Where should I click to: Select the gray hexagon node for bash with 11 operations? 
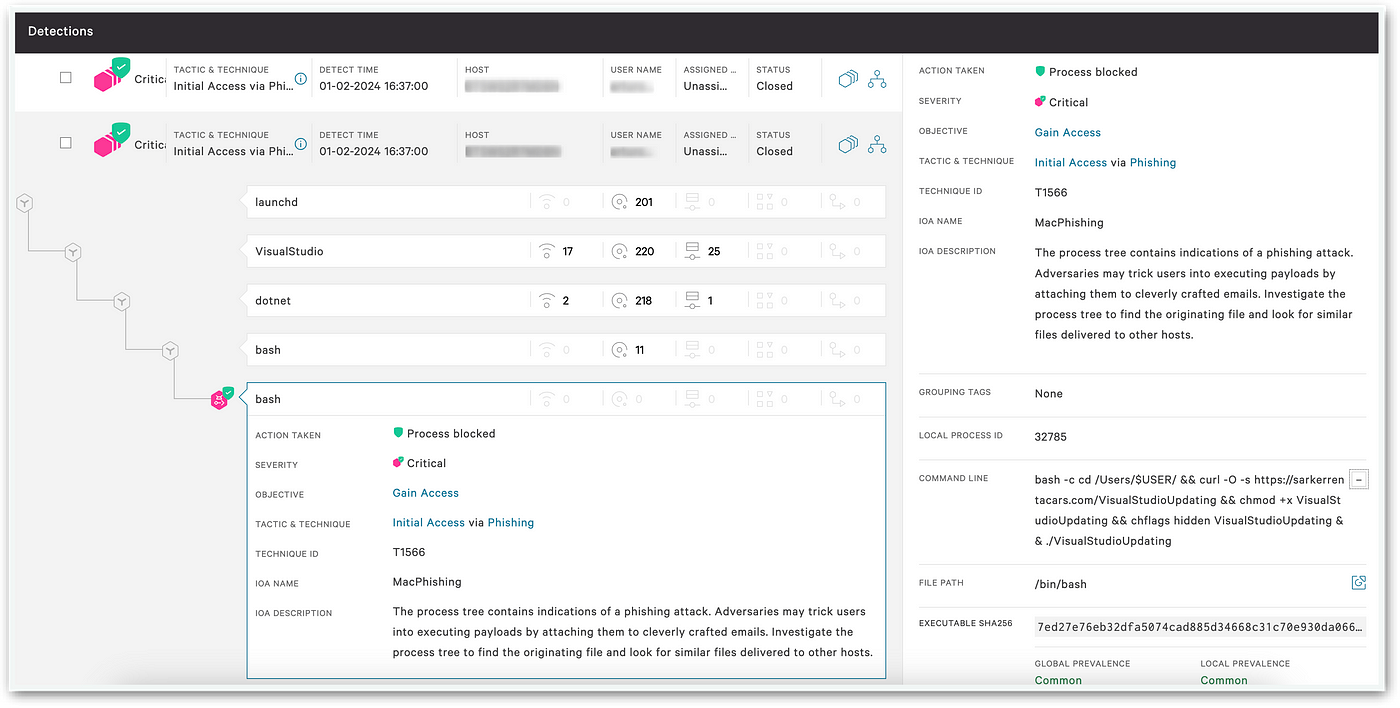pos(171,350)
